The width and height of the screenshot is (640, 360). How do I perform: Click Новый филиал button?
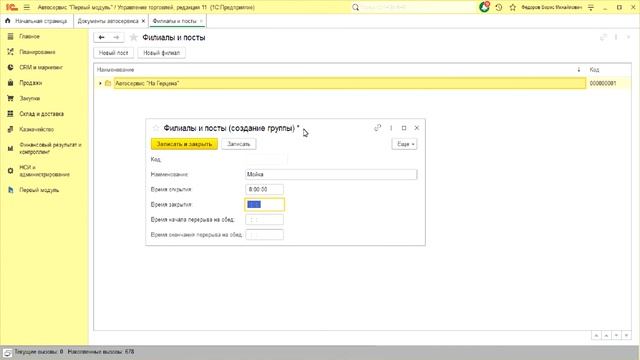pos(162,53)
